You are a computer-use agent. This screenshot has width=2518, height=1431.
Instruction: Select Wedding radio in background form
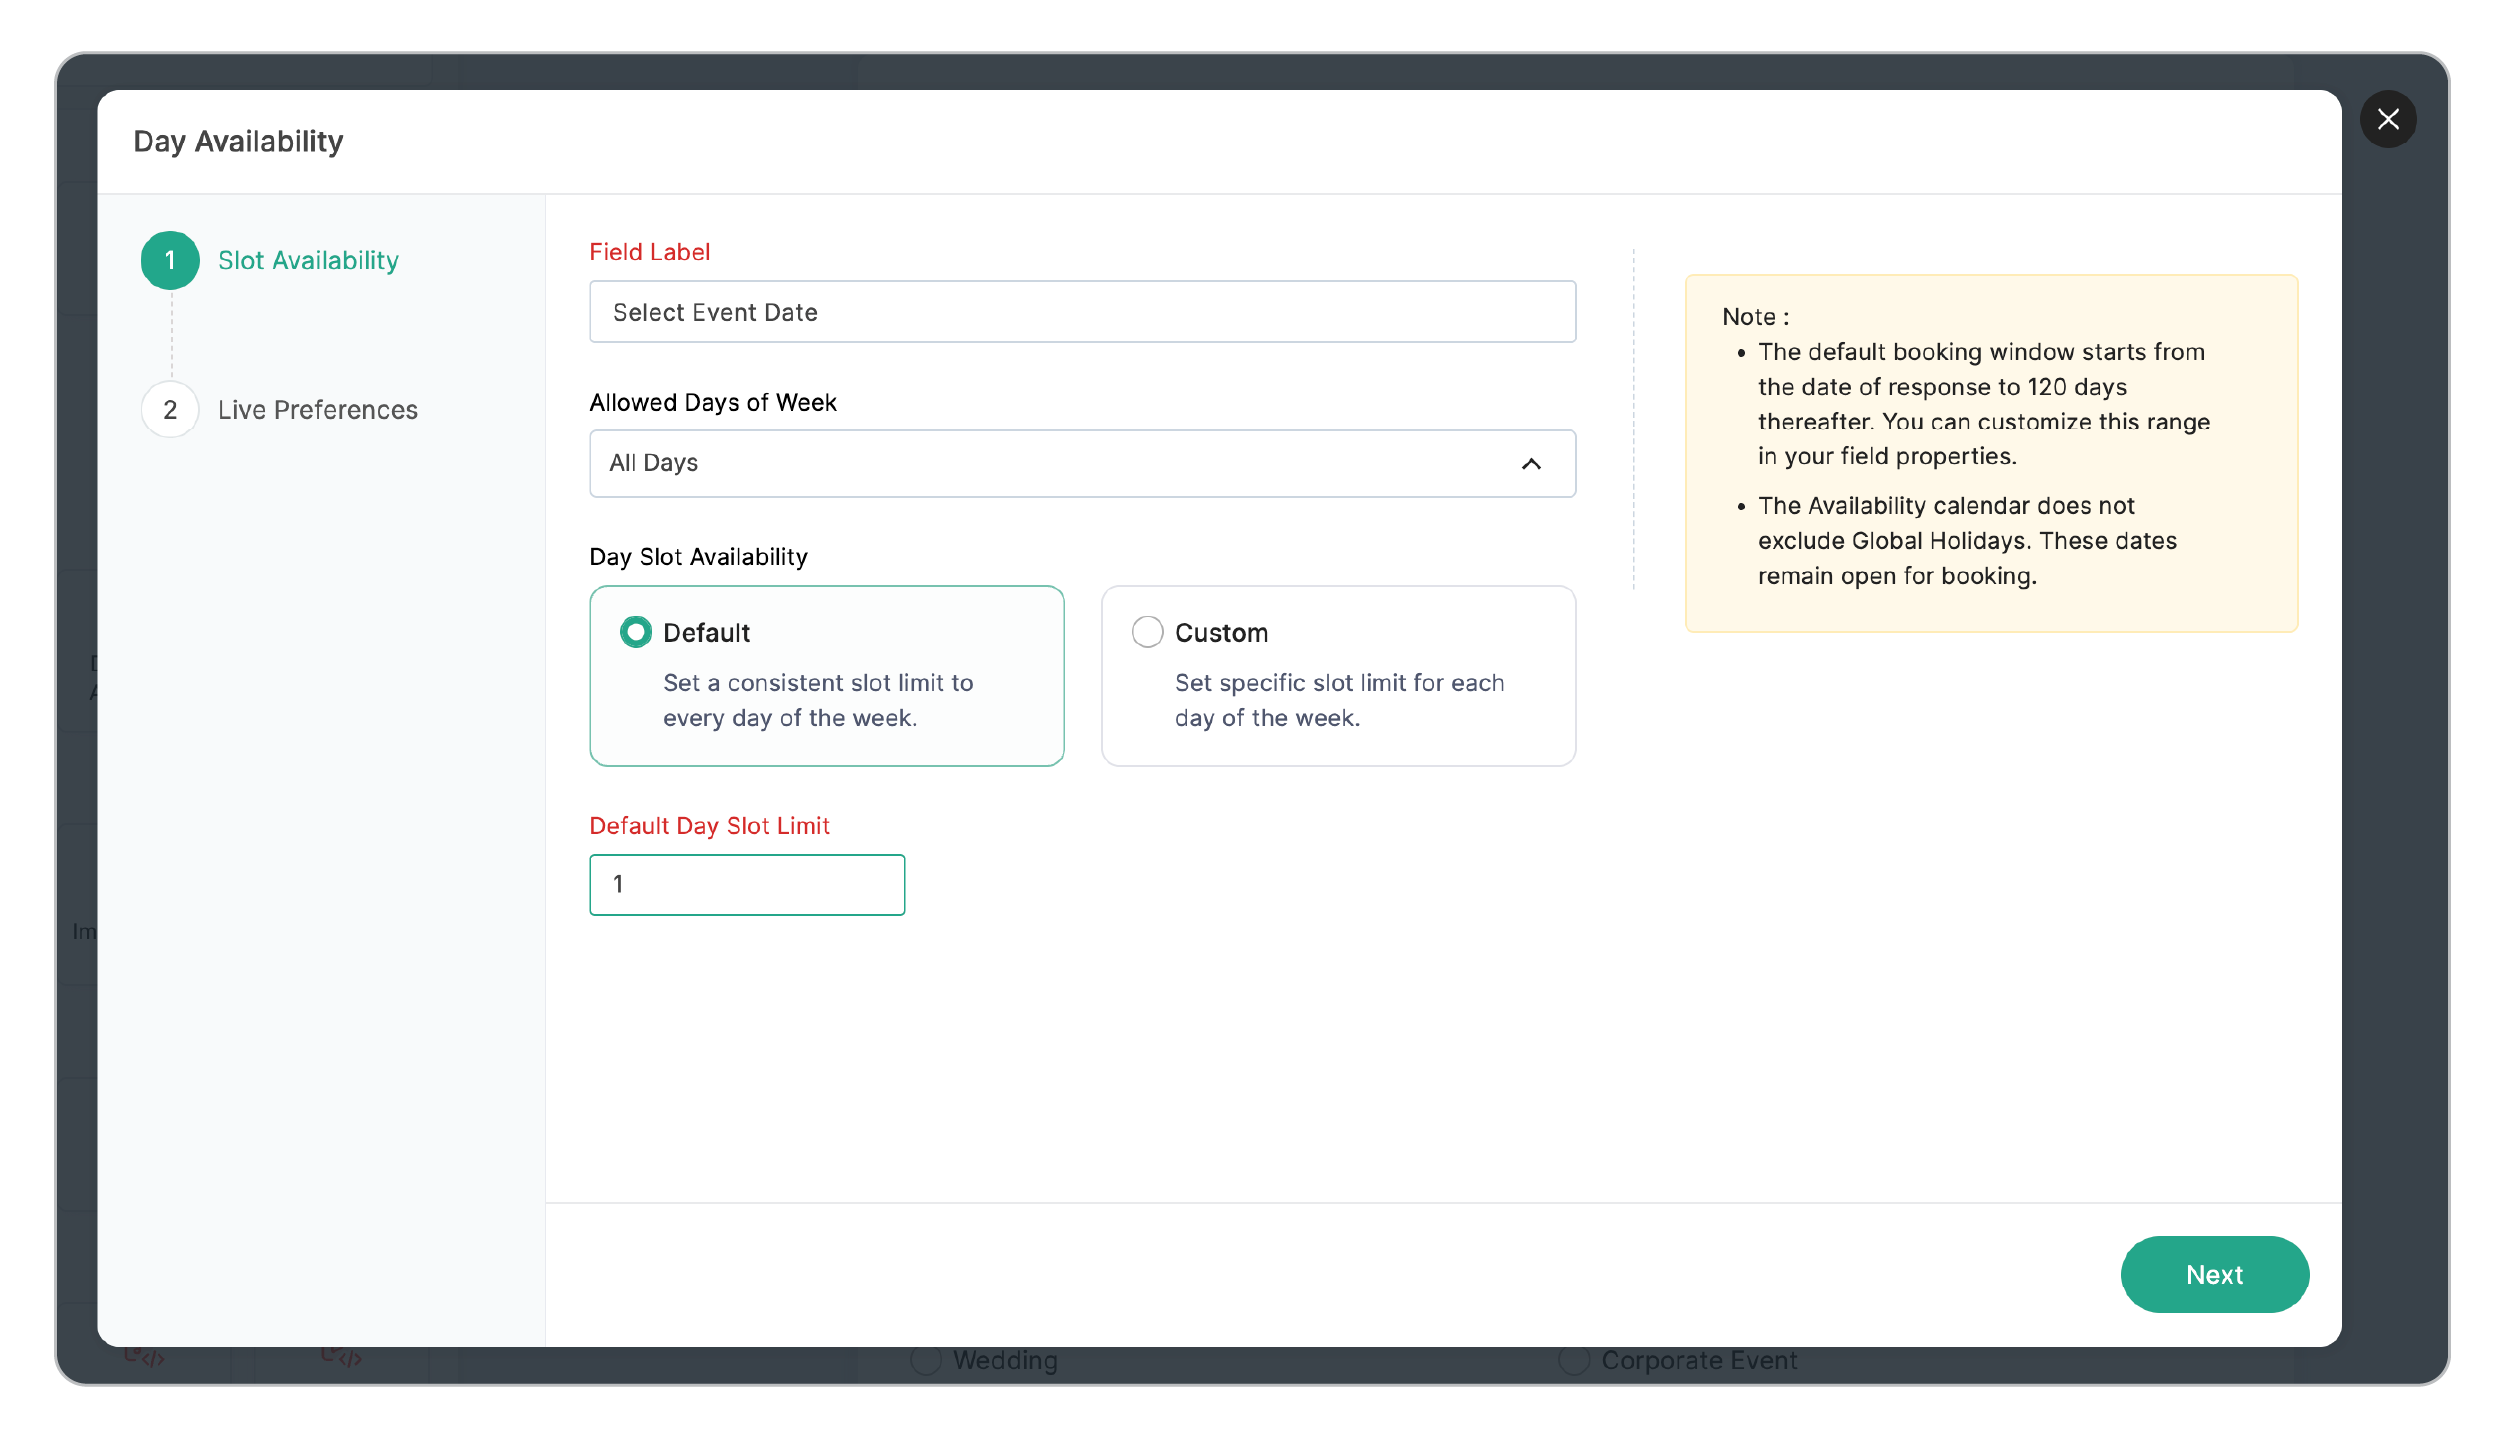[x=926, y=1360]
